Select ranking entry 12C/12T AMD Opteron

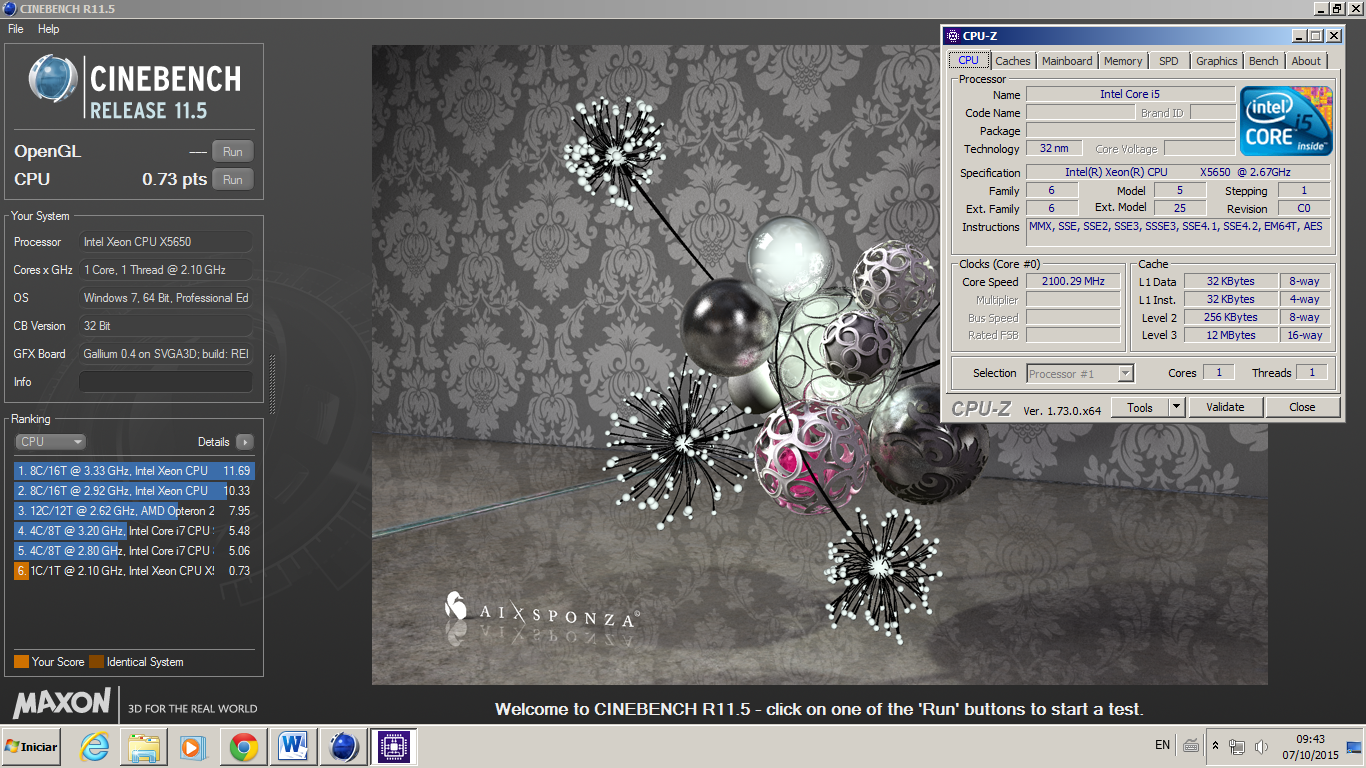(134, 510)
